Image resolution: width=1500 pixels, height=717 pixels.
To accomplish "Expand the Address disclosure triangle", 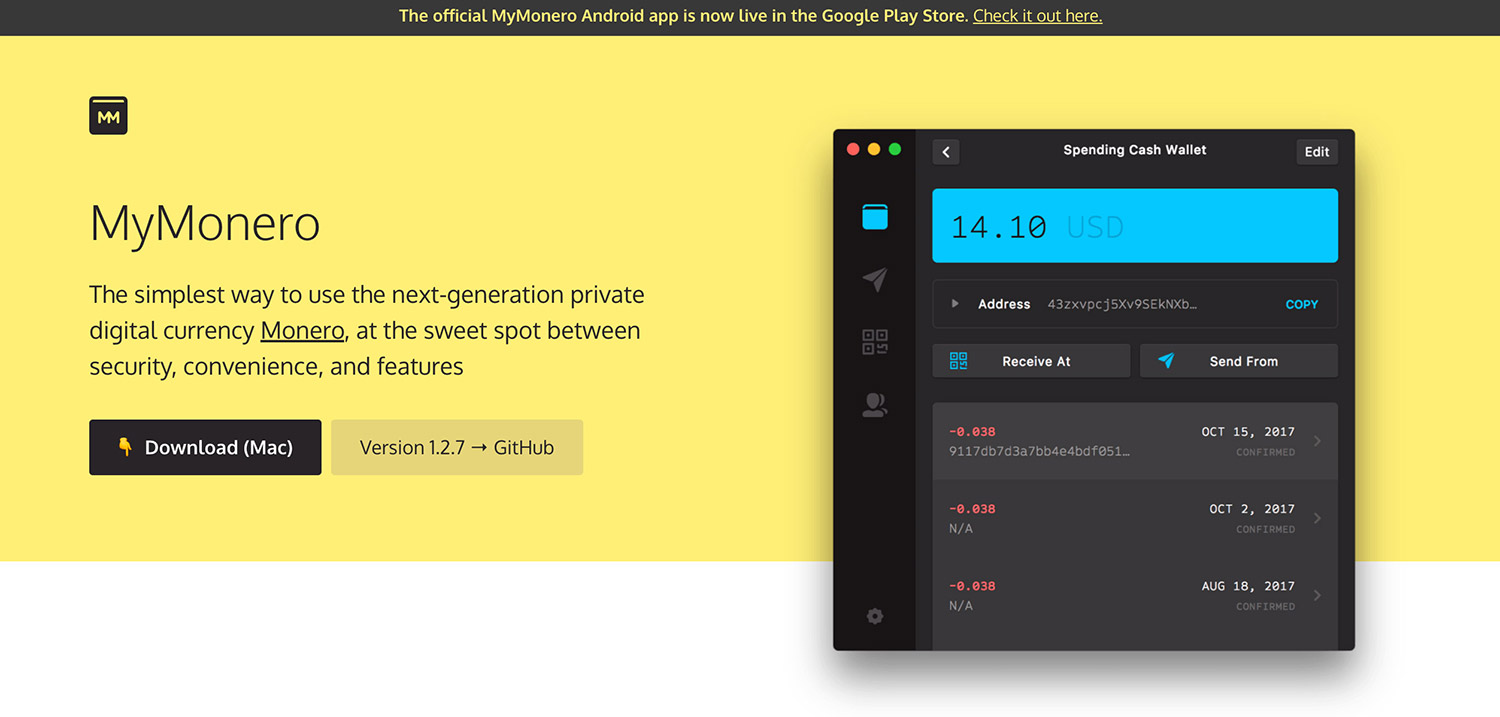I will [x=955, y=304].
